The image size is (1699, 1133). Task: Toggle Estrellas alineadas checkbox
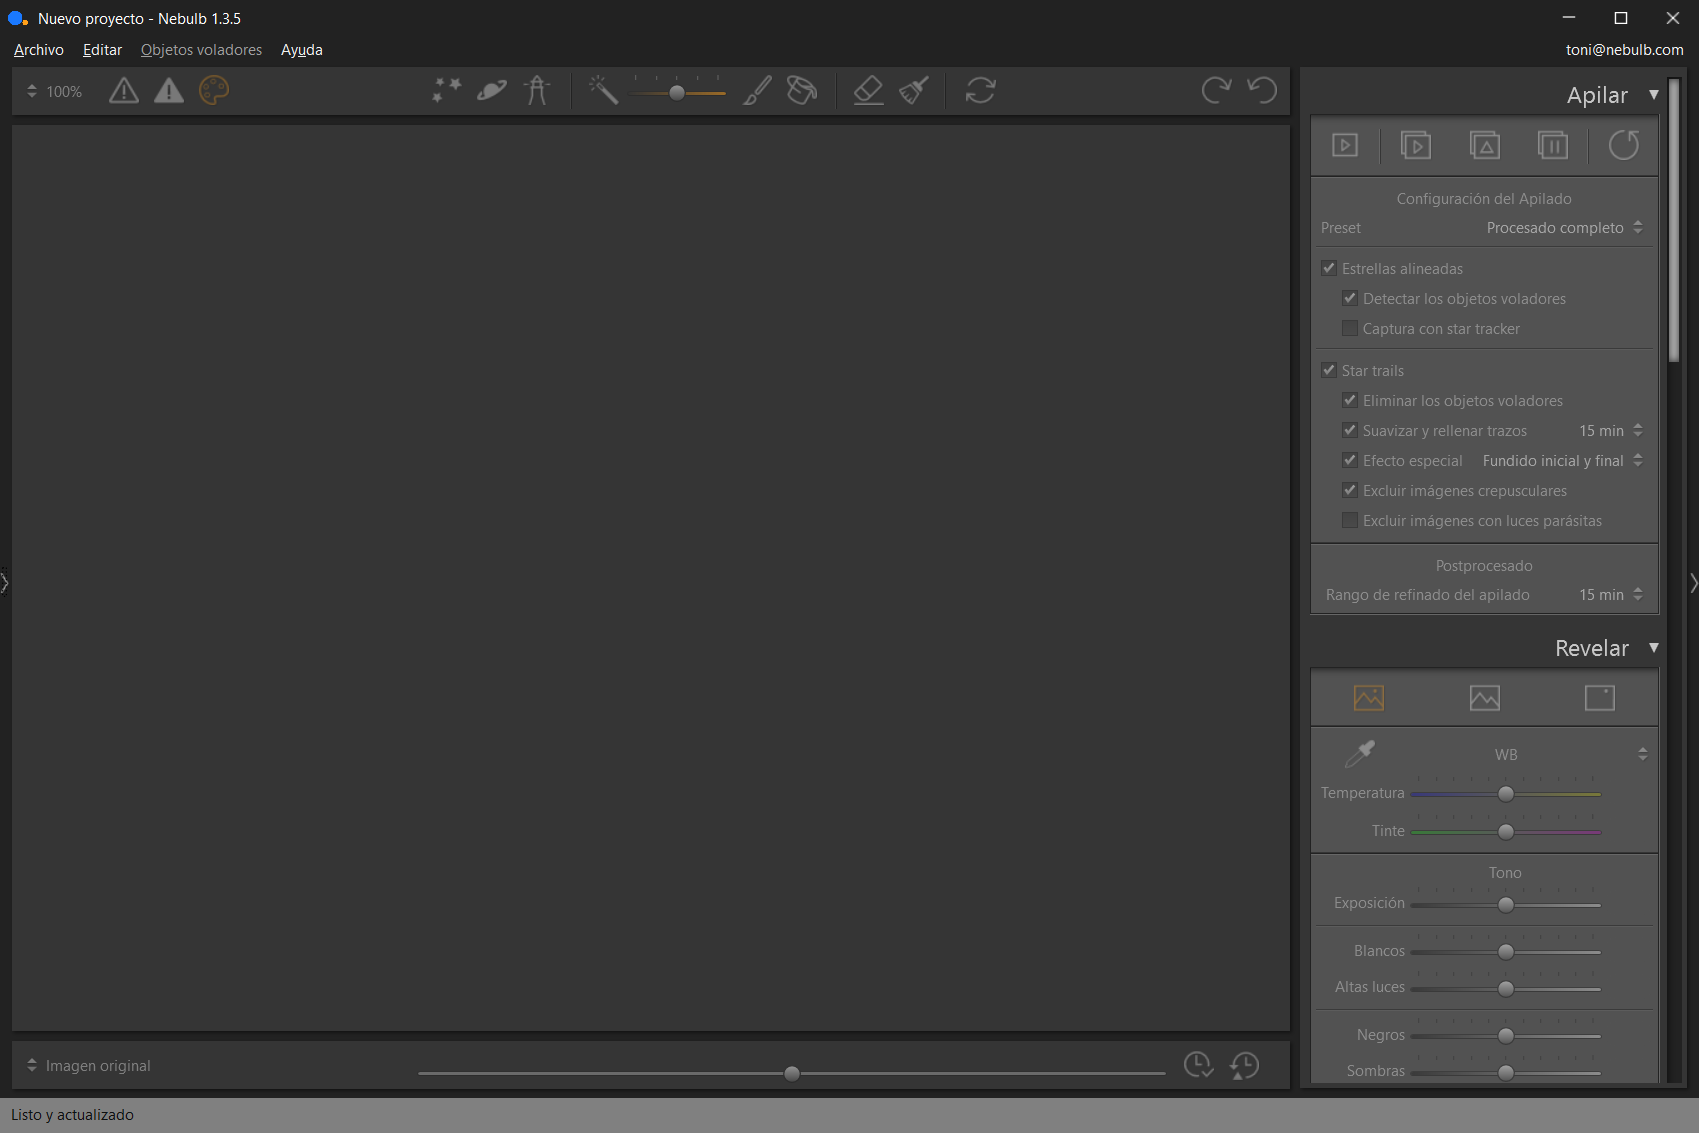[1329, 268]
